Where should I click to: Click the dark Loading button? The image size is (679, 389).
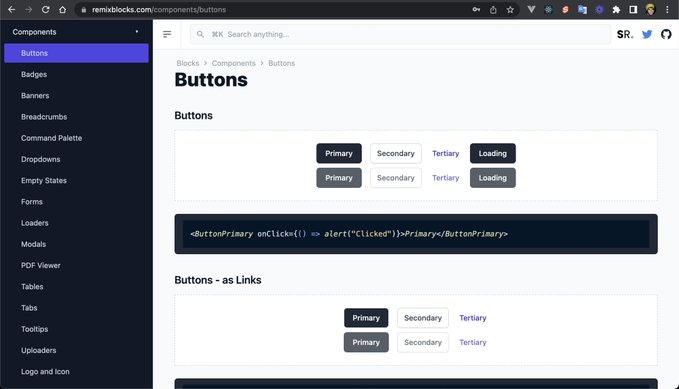point(493,153)
